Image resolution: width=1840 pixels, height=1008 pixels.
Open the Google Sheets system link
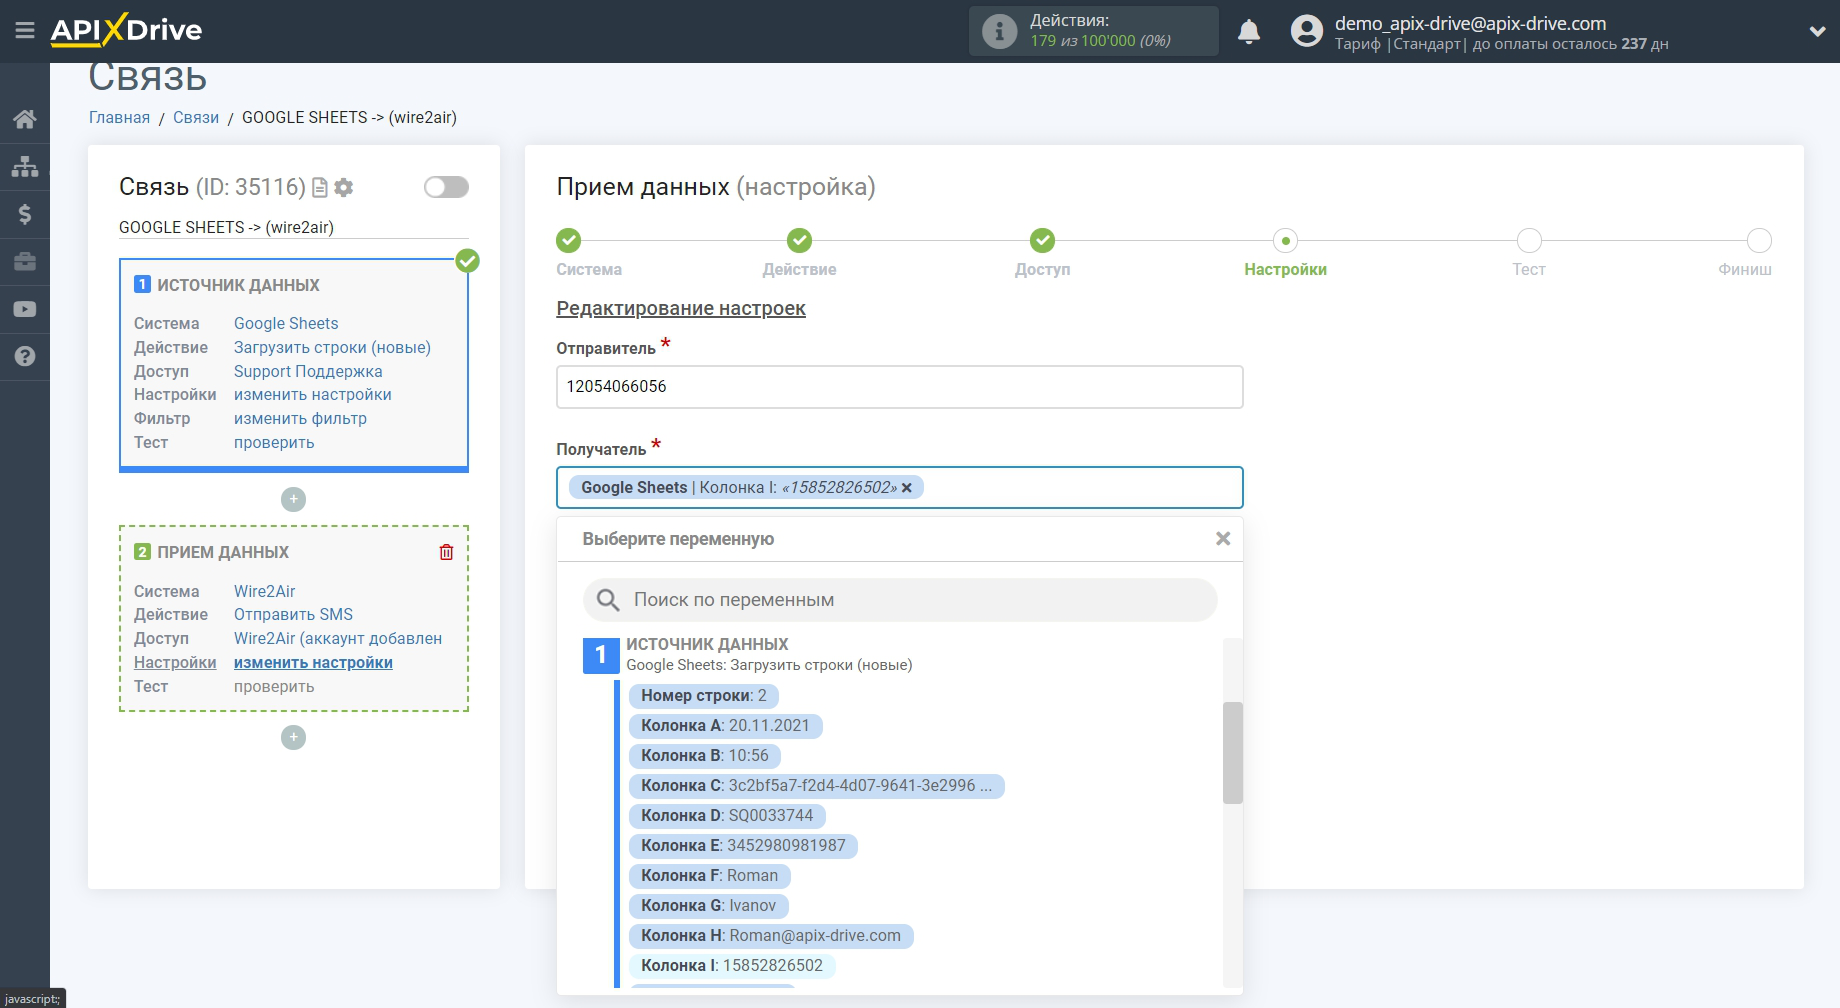point(286,323)
